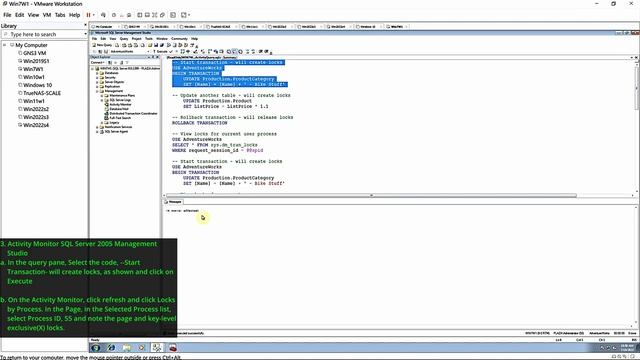Open Windows Explorer from the guest taskbar

point(127,348)
